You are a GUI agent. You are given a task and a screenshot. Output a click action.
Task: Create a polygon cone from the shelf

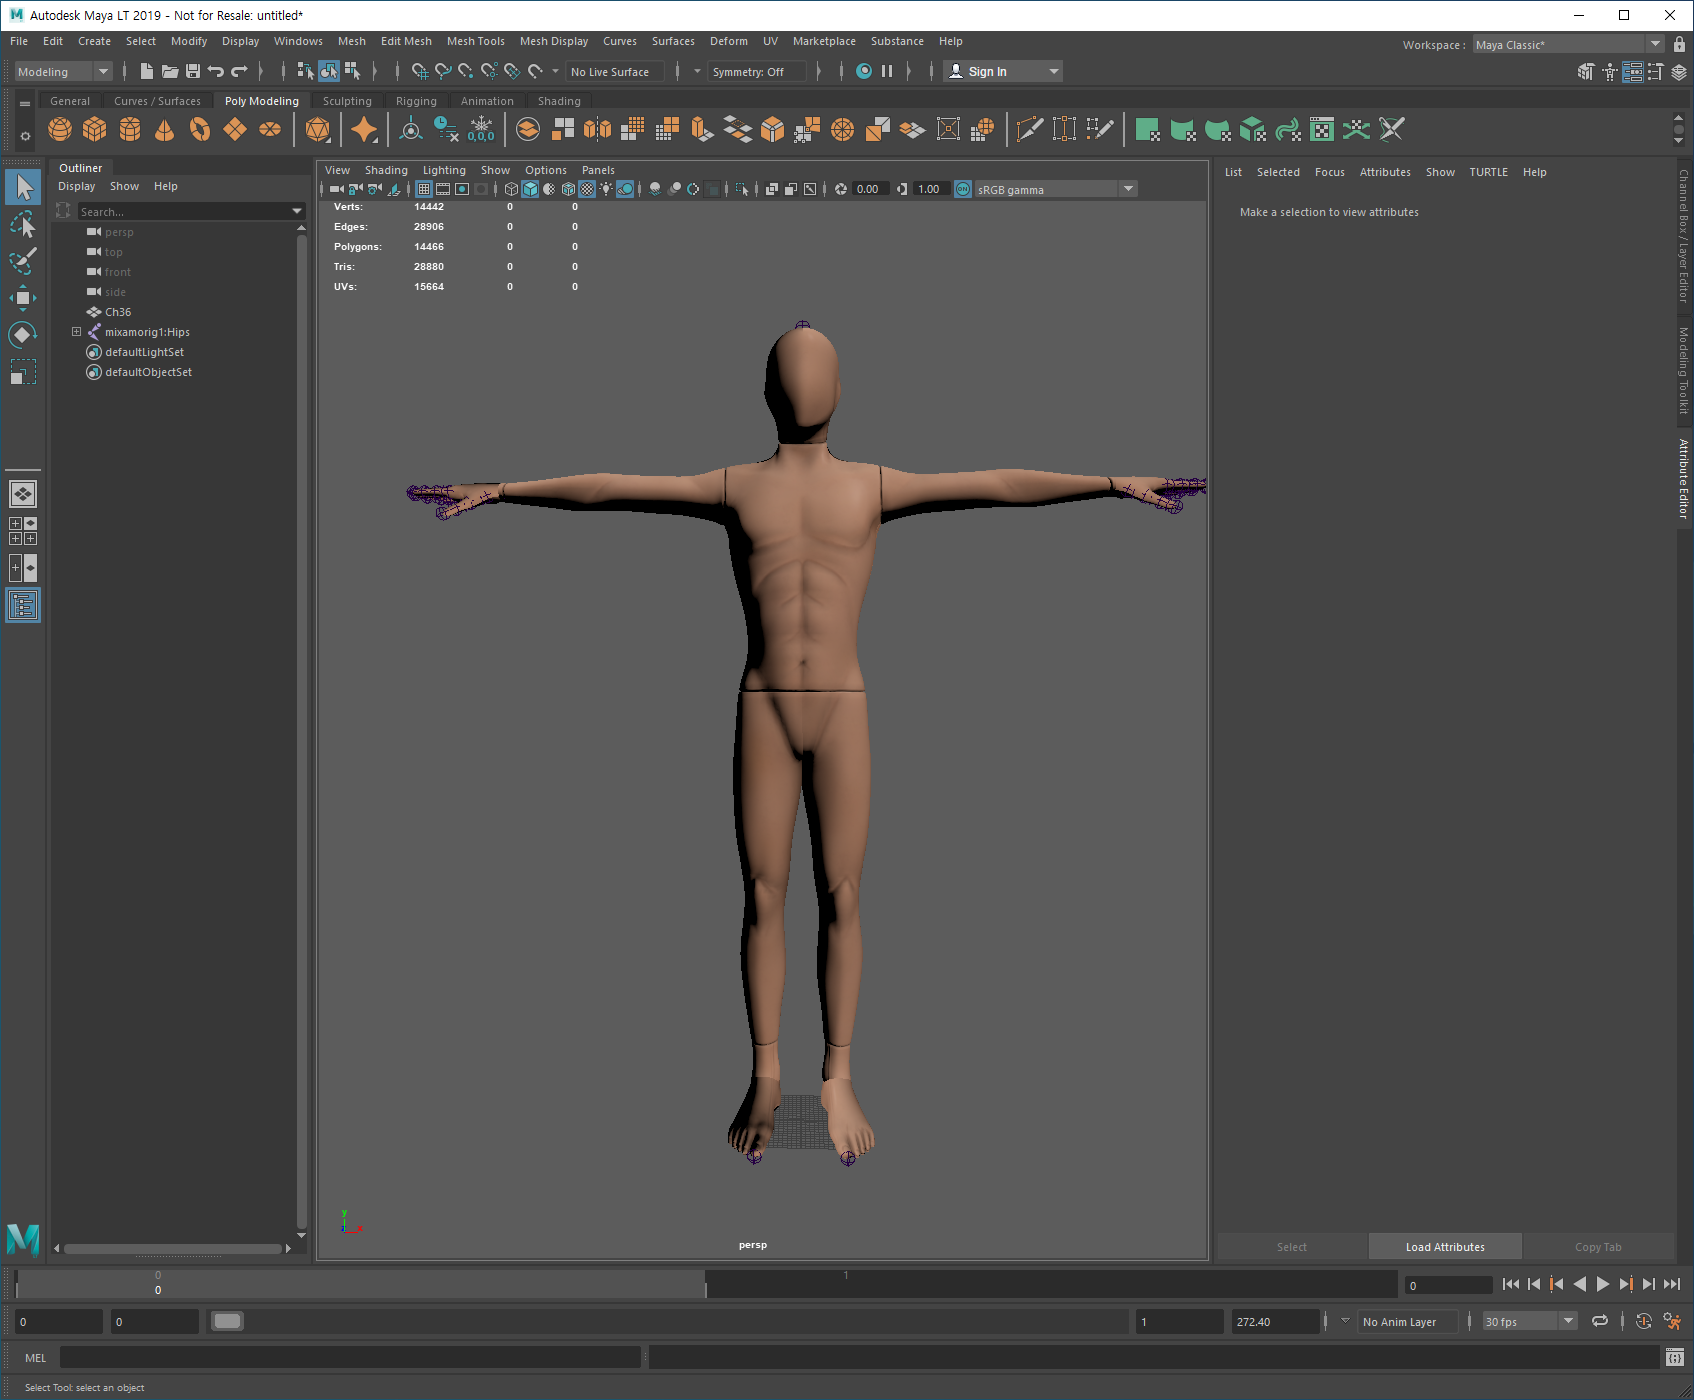[165, 129]
